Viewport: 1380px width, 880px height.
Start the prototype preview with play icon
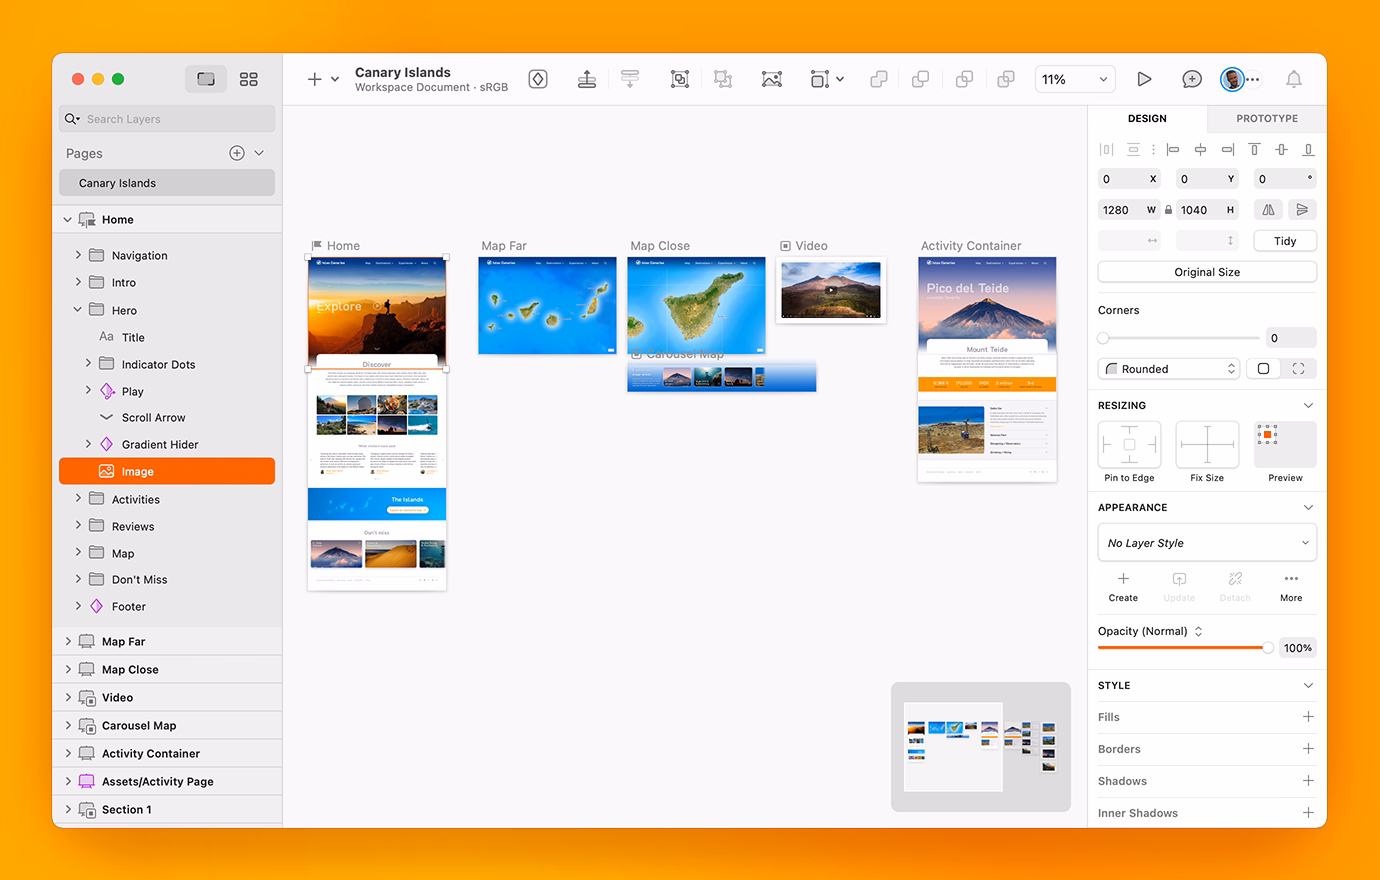[1144, 79]
